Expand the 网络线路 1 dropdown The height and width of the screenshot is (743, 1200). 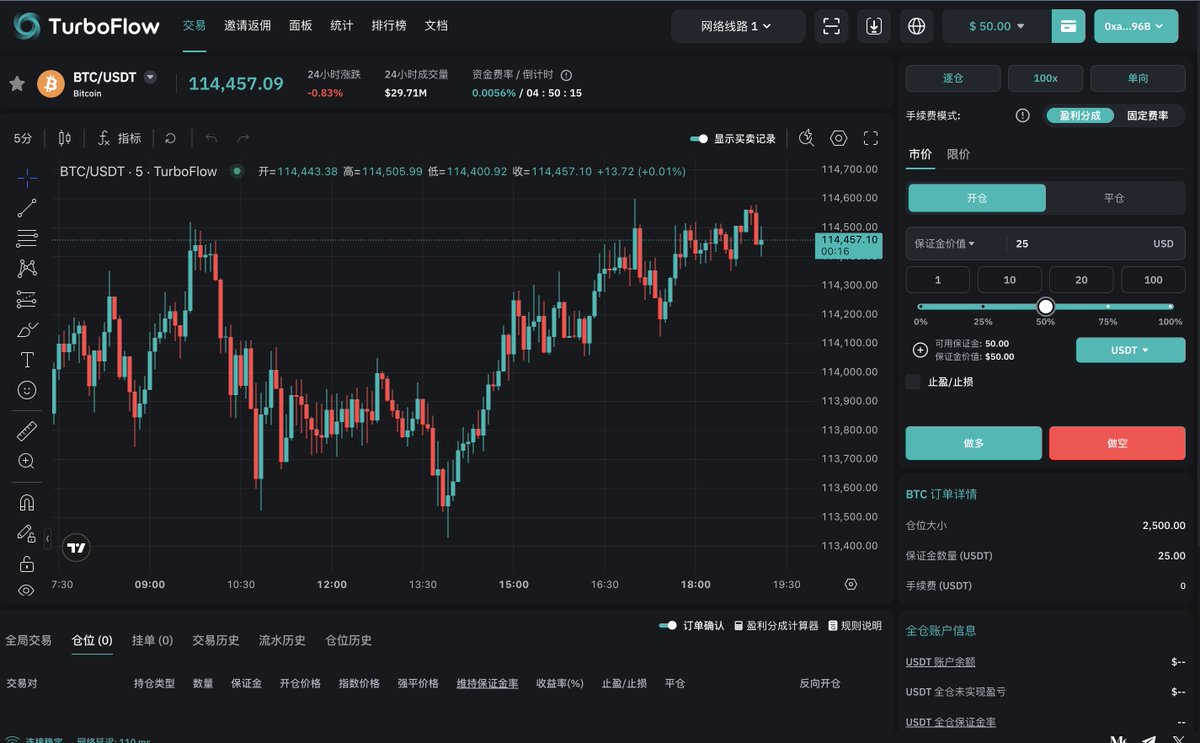pos(738,26)
